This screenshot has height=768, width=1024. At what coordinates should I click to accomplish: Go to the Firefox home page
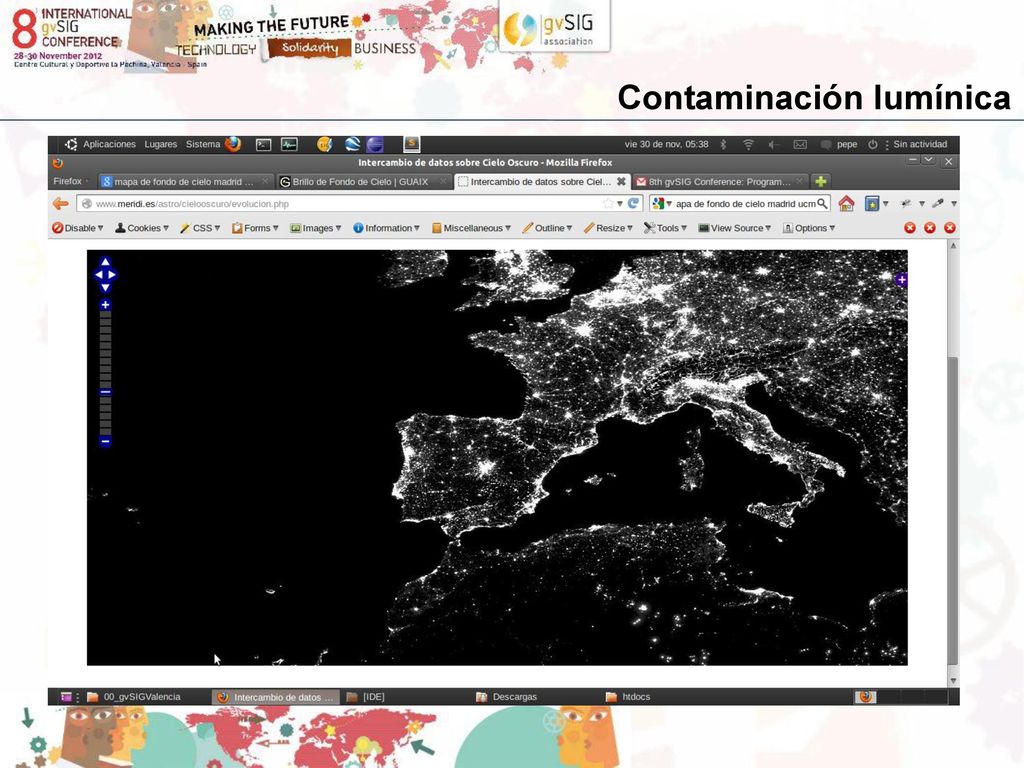click(x=846, y=204)
